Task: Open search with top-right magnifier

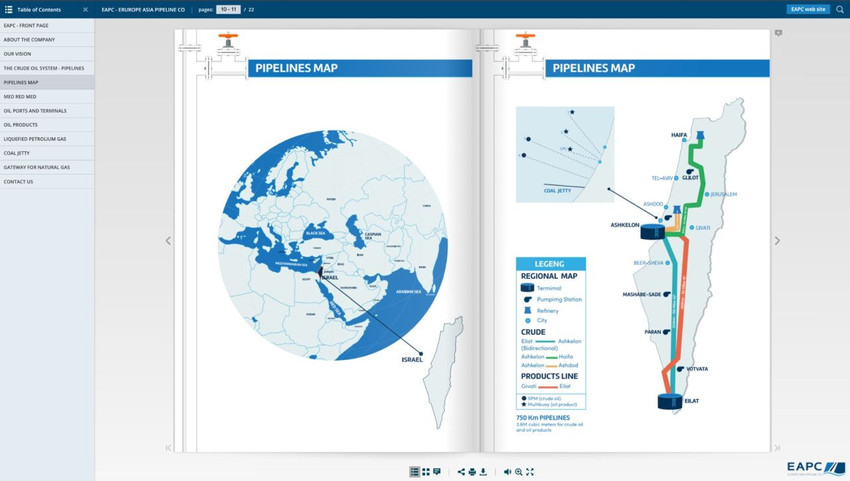Action: coord(840,9)
